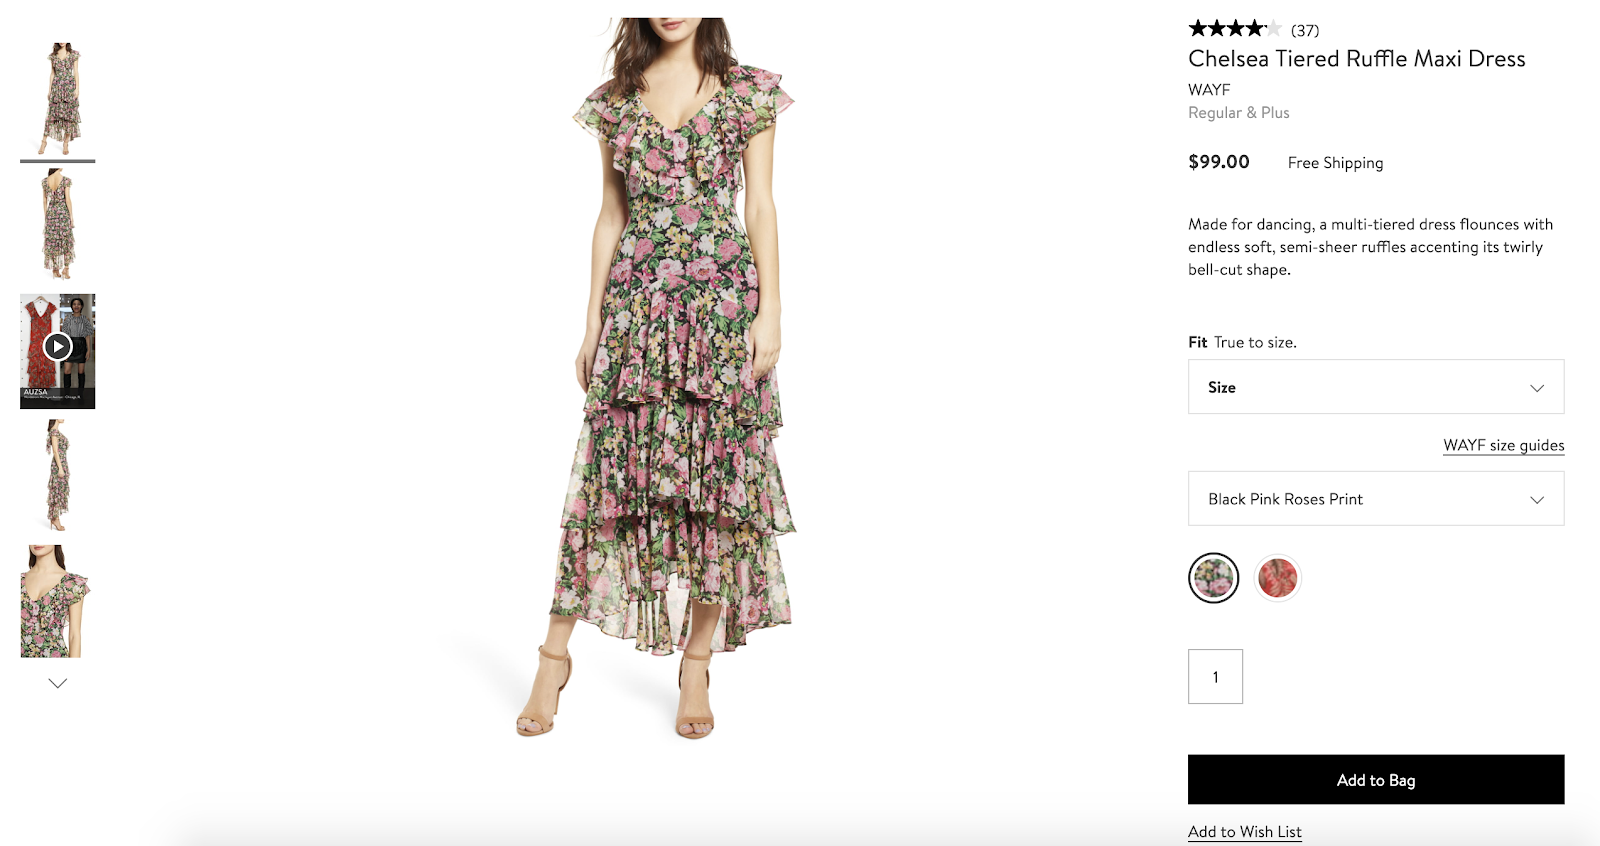Click the quantity input field
The height and width of the screenshot is (846, 1600).
point(1215,676)
